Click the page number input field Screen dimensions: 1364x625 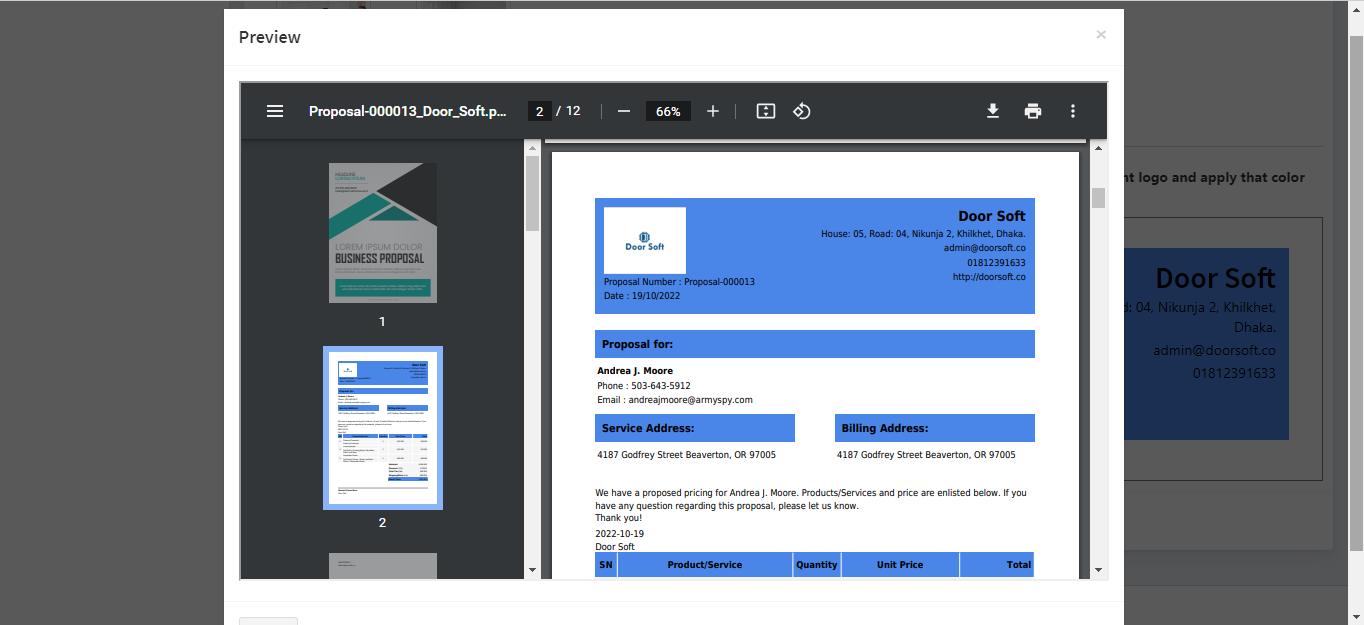coord(539,111)
